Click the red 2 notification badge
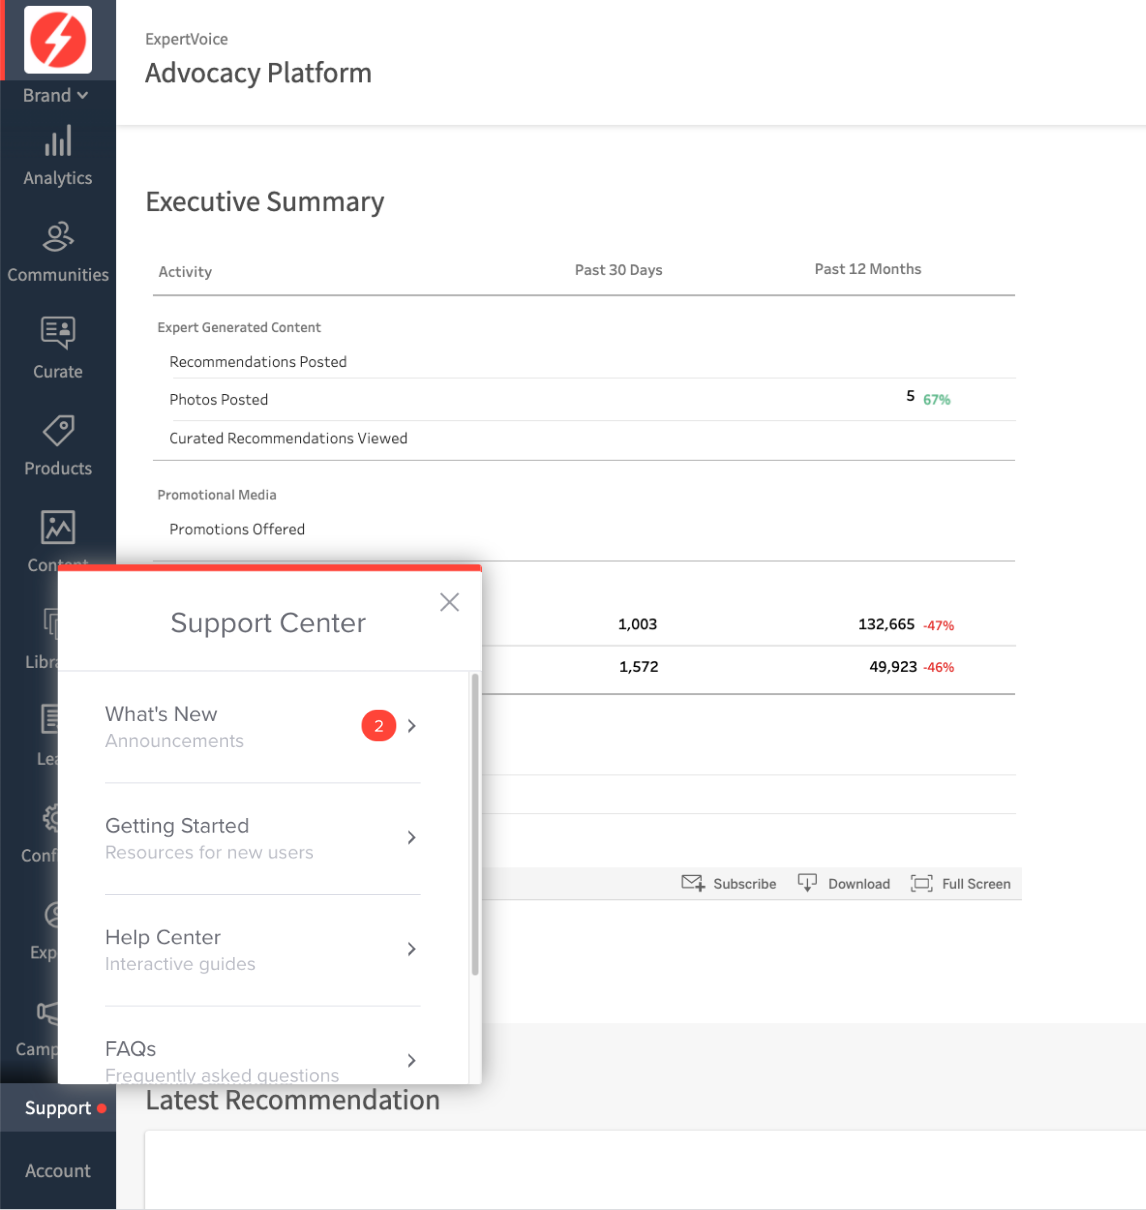Image resolution: width=1146 pixels, height=1210 pixels. tap(379, 726)
